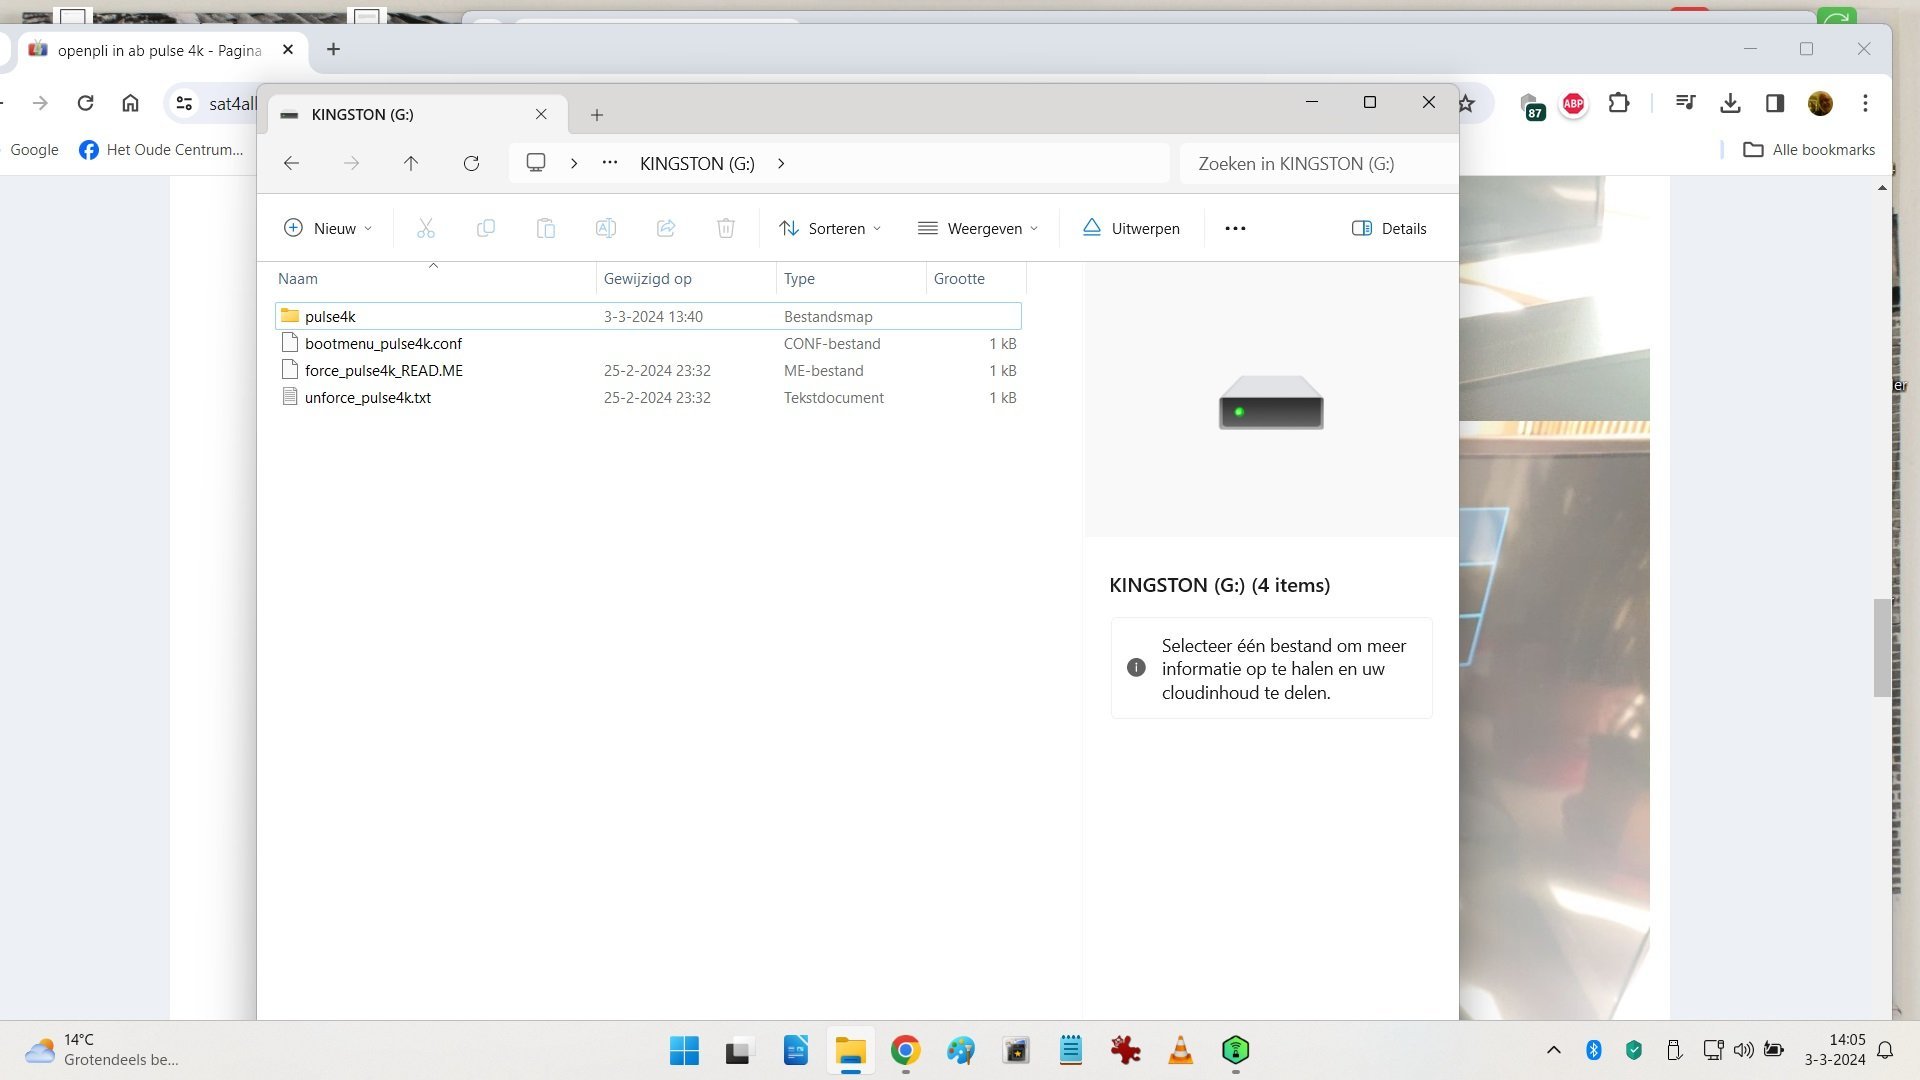Go up one folder level
Image resolution: width=1920 pixels, height=1080 pixels.
[x=411, y=163]
